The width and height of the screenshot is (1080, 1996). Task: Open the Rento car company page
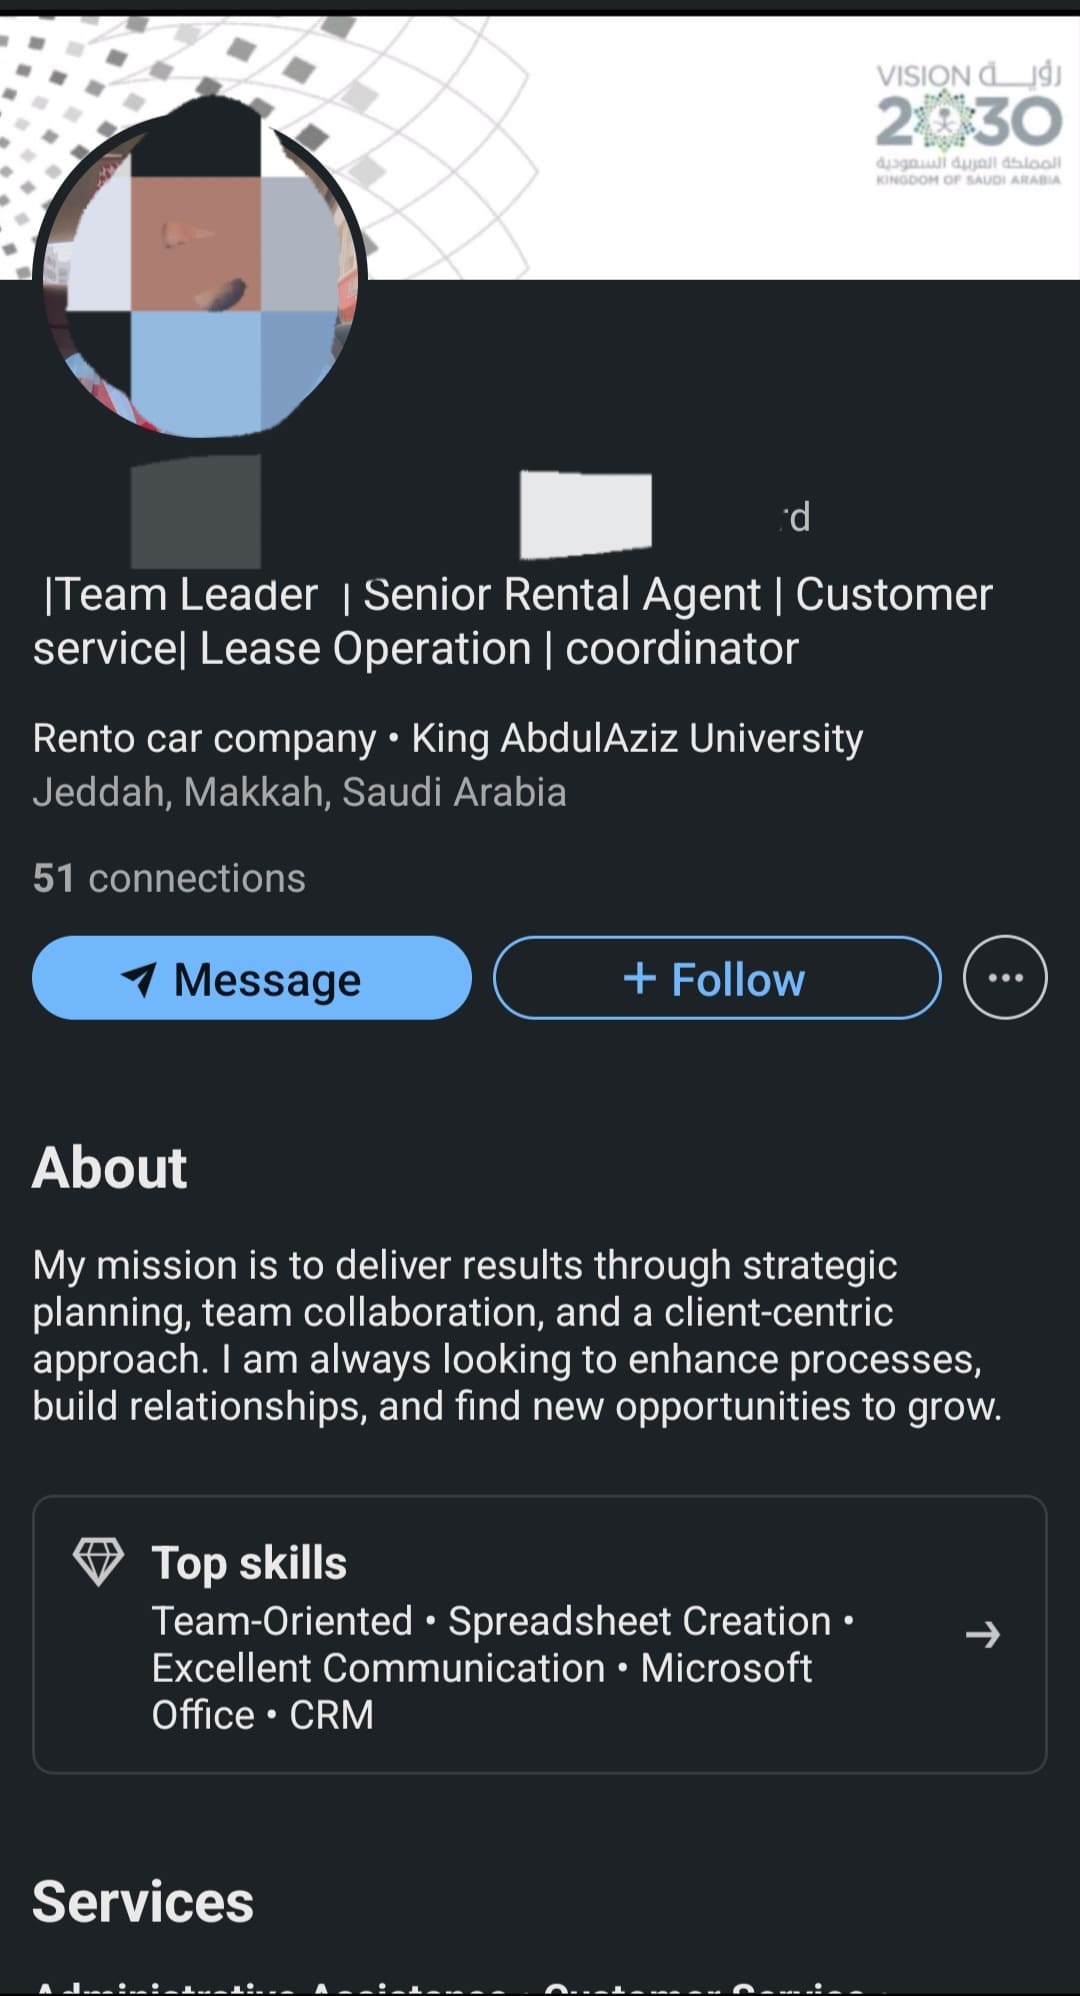pyautogui.click(x=204, y=738)
